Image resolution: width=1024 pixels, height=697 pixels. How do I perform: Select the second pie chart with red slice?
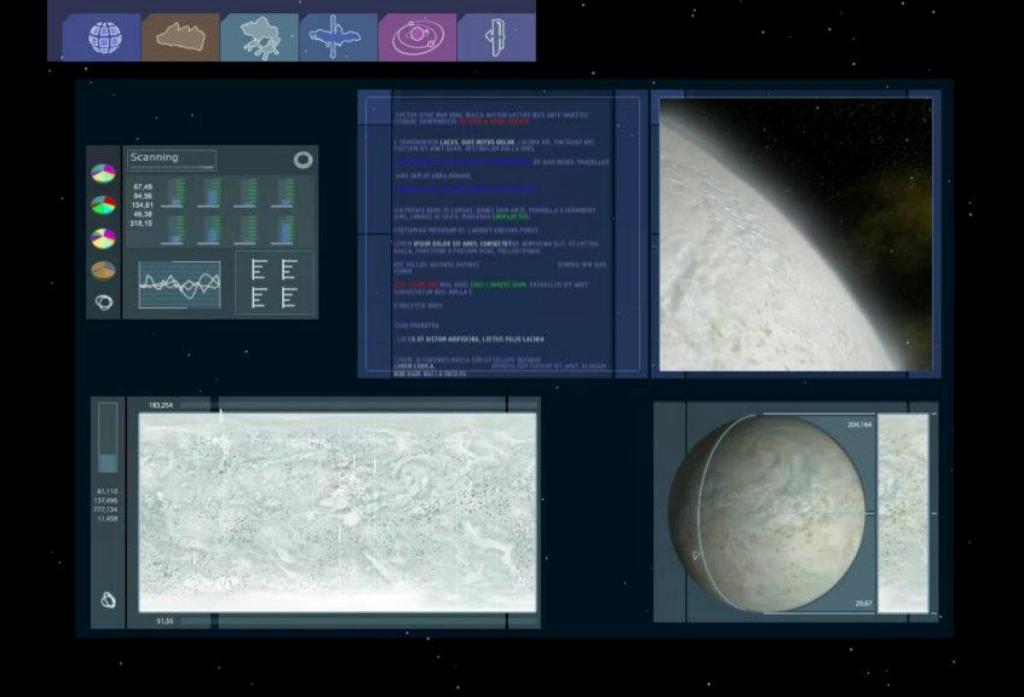103,205
